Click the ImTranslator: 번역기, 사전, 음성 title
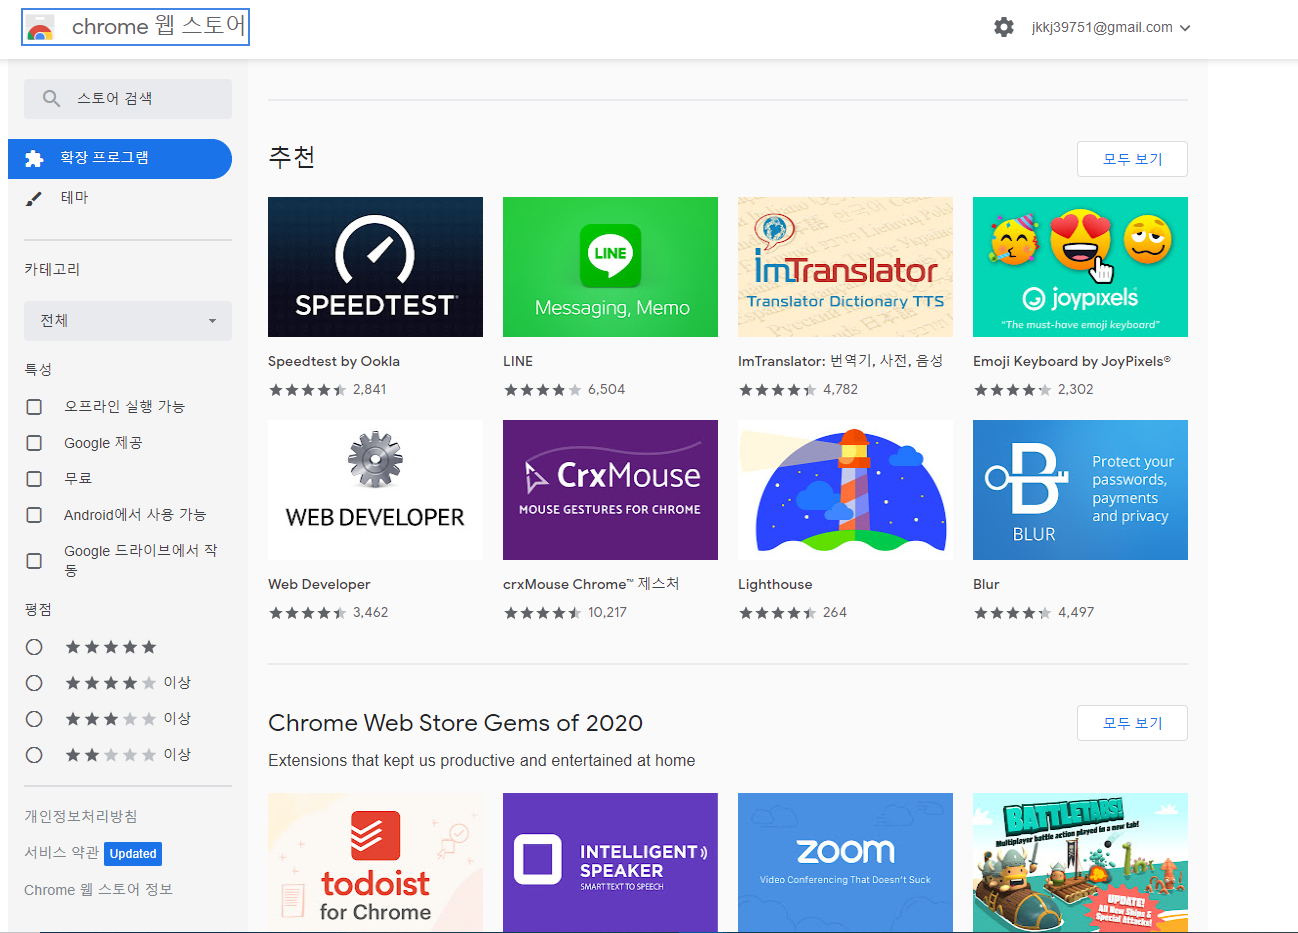1298x933 pixels. pos(840,361)
